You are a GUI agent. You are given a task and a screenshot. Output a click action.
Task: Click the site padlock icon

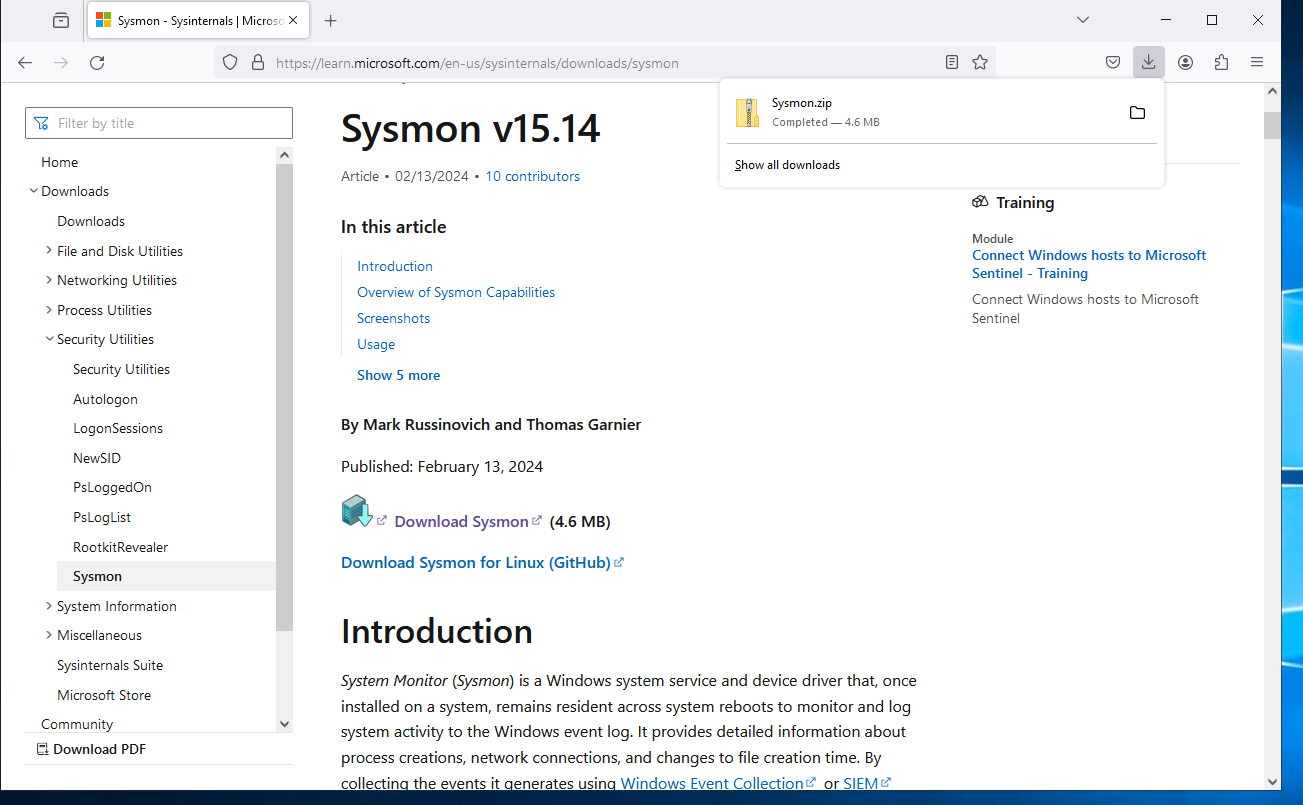click(257, 62)
